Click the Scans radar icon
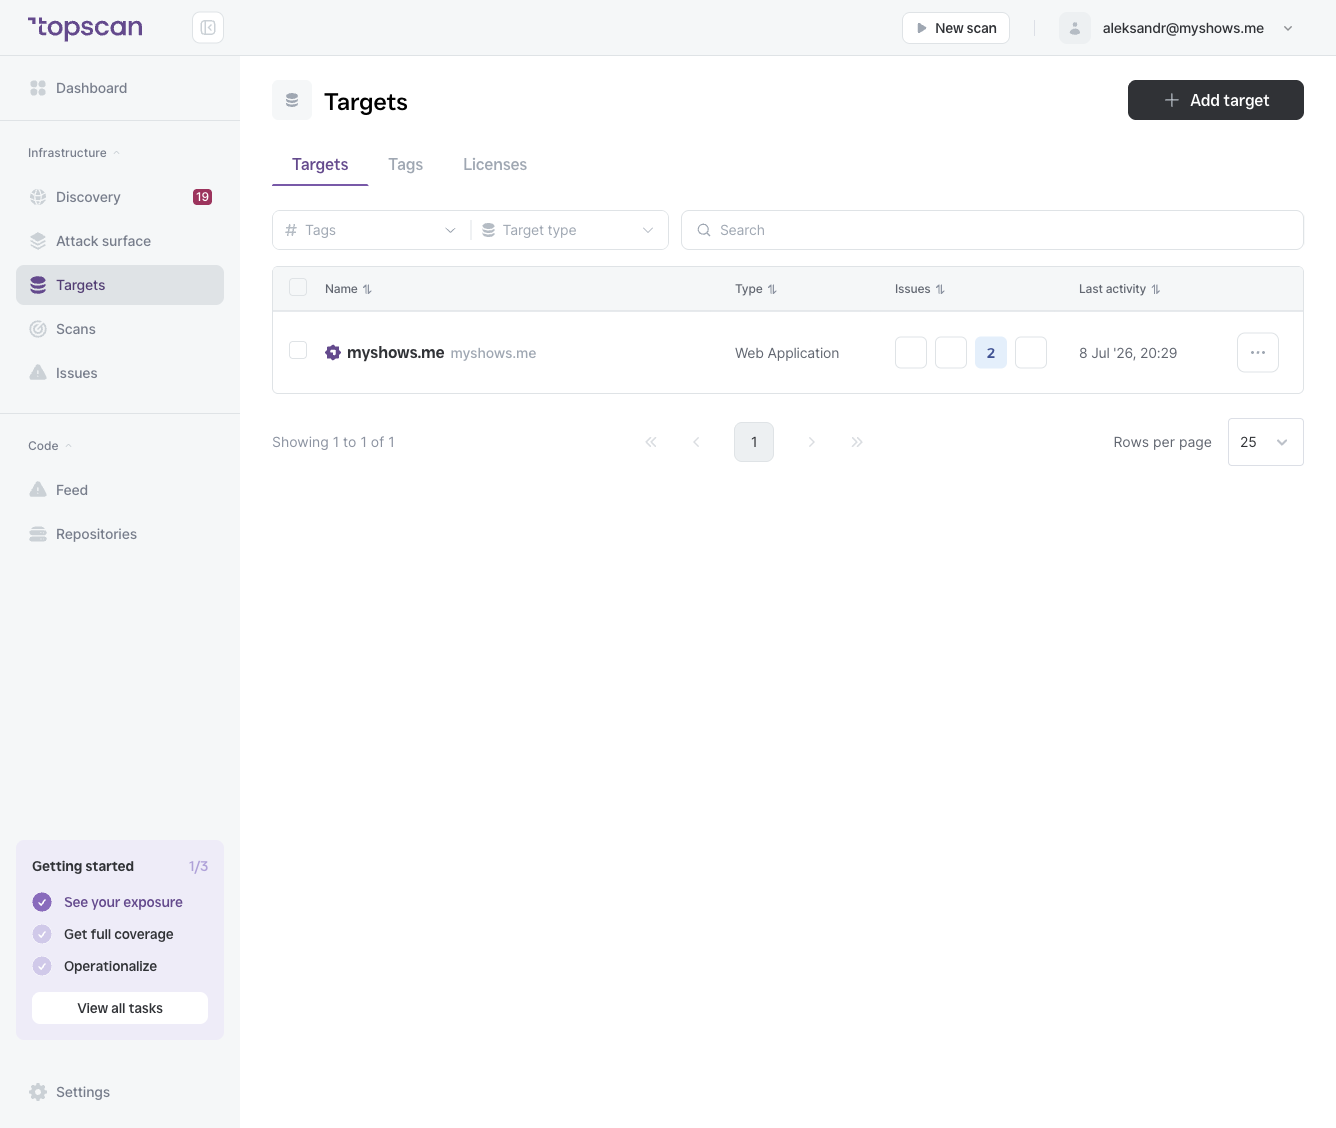This screenshot has height=1128, width=1336. [x=38, y=329]
